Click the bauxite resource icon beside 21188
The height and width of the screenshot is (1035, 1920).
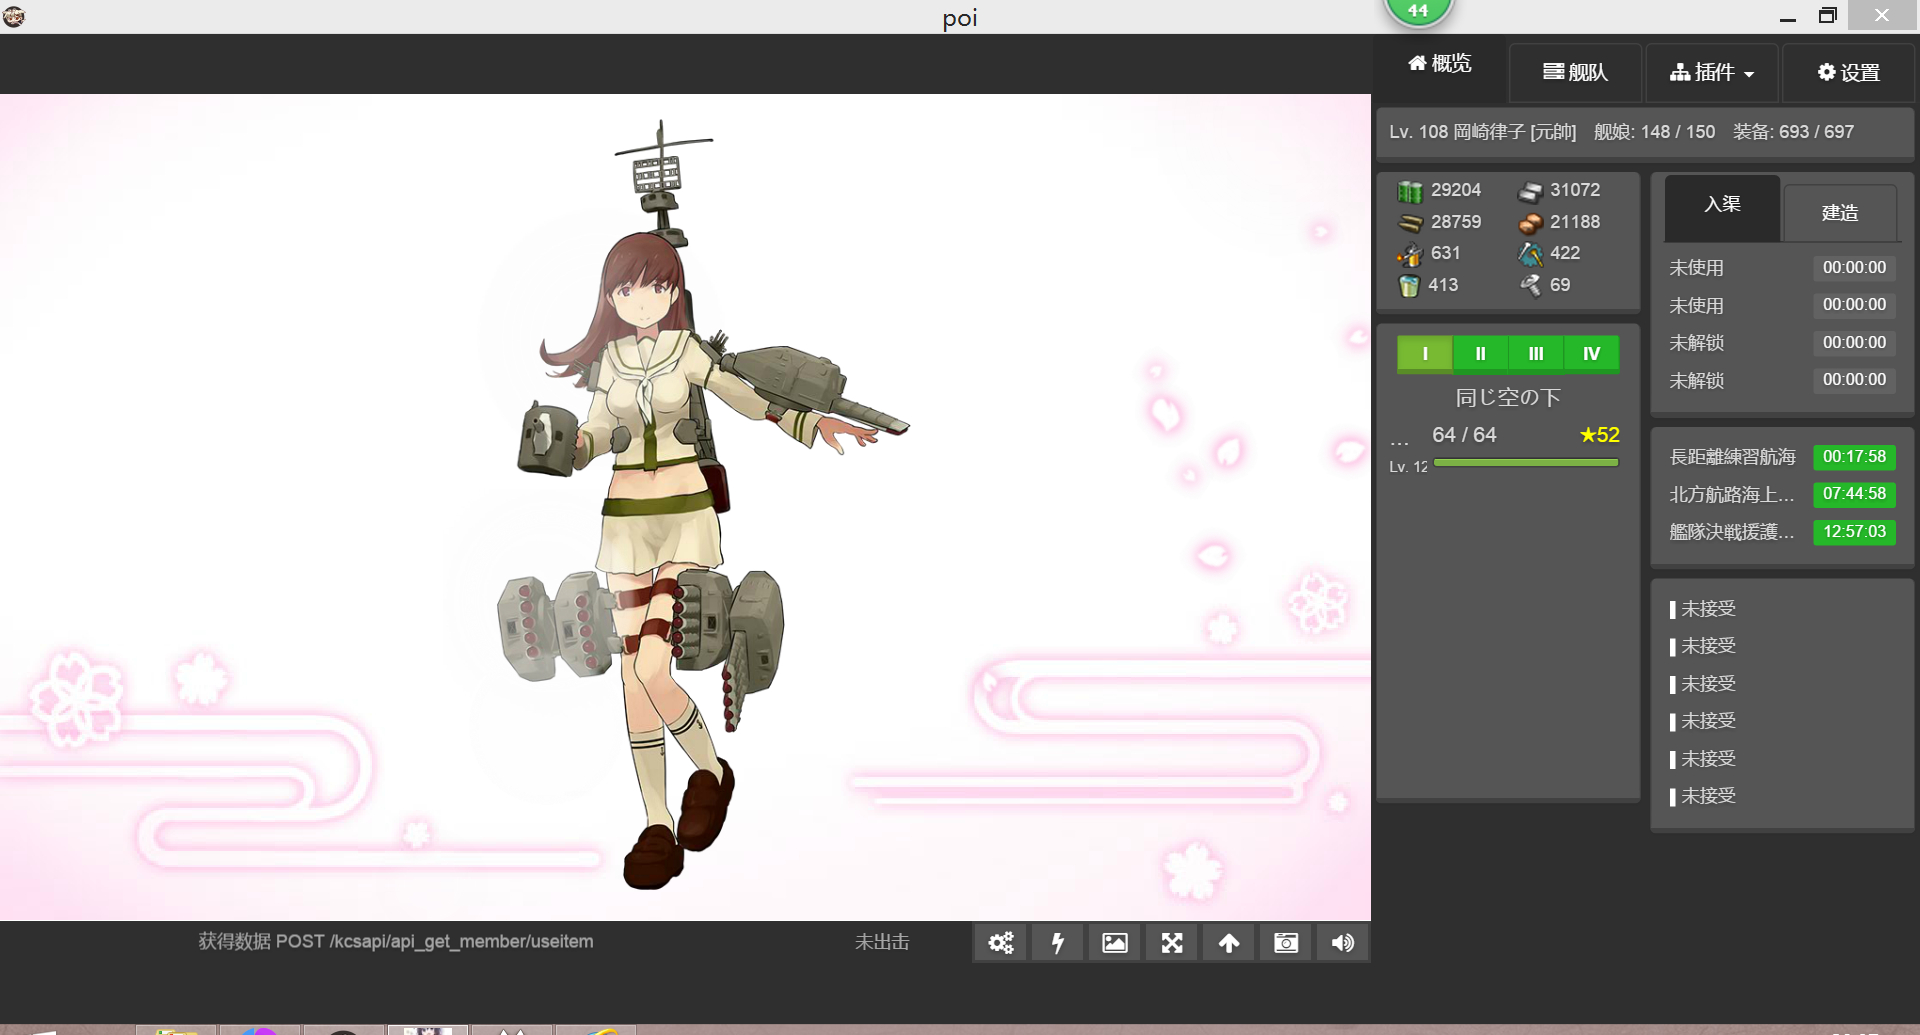coord(1530,223)
